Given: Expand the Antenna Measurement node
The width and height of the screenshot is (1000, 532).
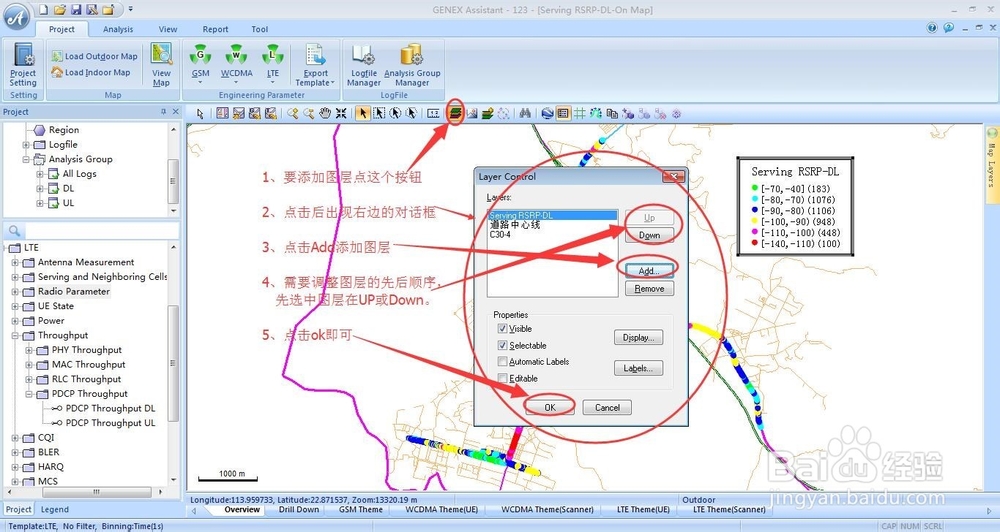Looking at the screenshot, I should tap(15, 262).
